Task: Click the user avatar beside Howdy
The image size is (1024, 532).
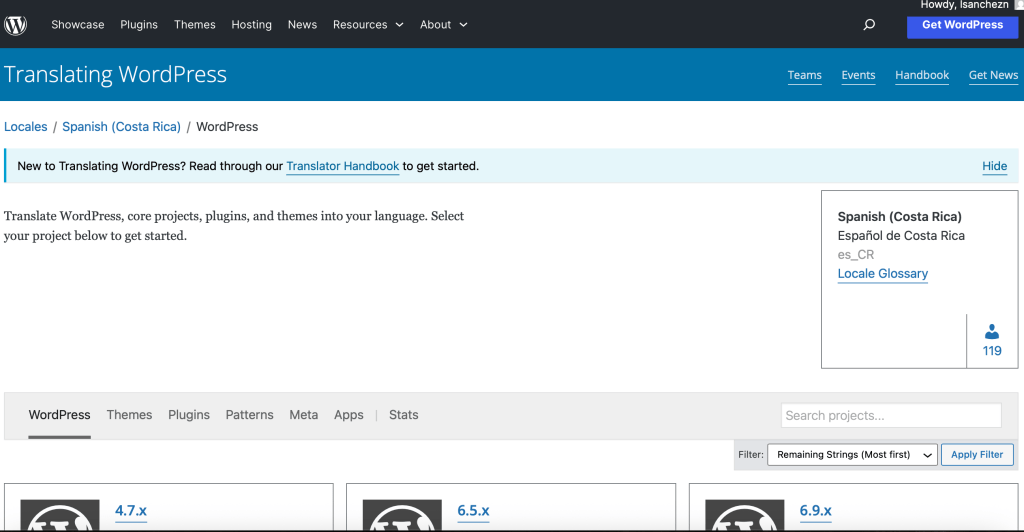Action: tap(1018, 6)
